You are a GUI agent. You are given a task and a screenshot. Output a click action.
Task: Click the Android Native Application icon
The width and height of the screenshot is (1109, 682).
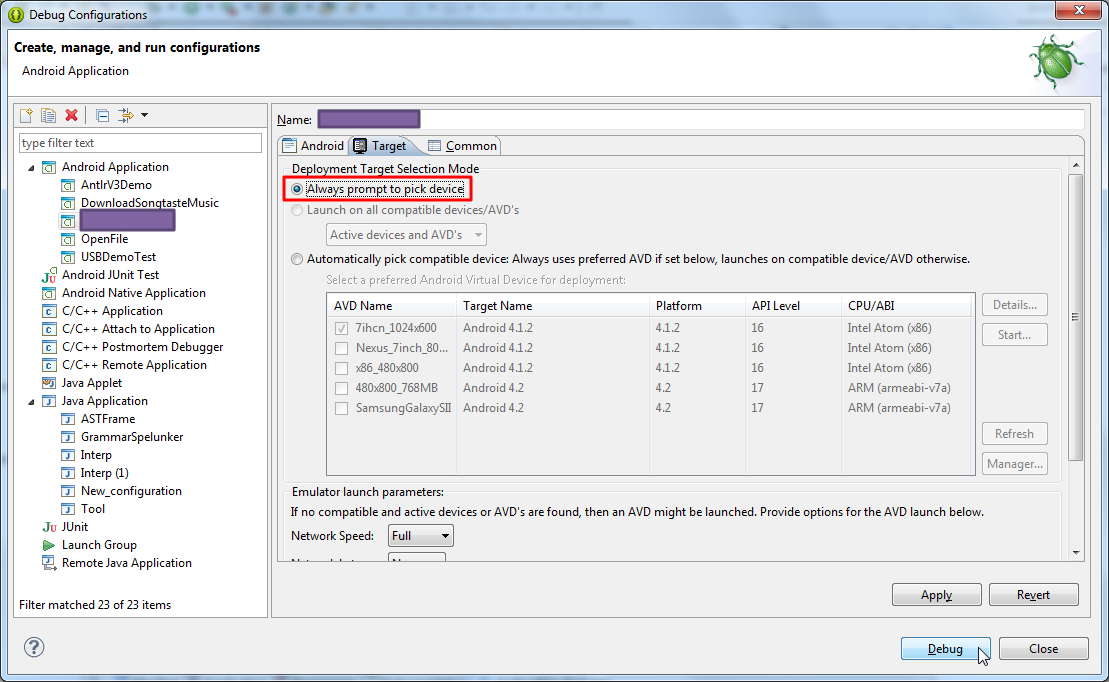point(49,294)
